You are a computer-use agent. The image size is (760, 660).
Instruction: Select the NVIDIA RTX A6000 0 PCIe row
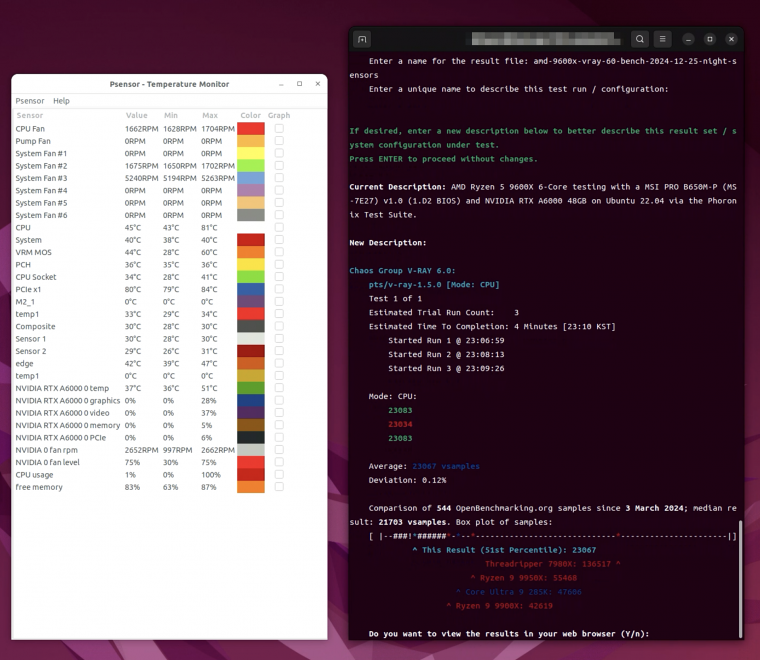pos(169,438)
